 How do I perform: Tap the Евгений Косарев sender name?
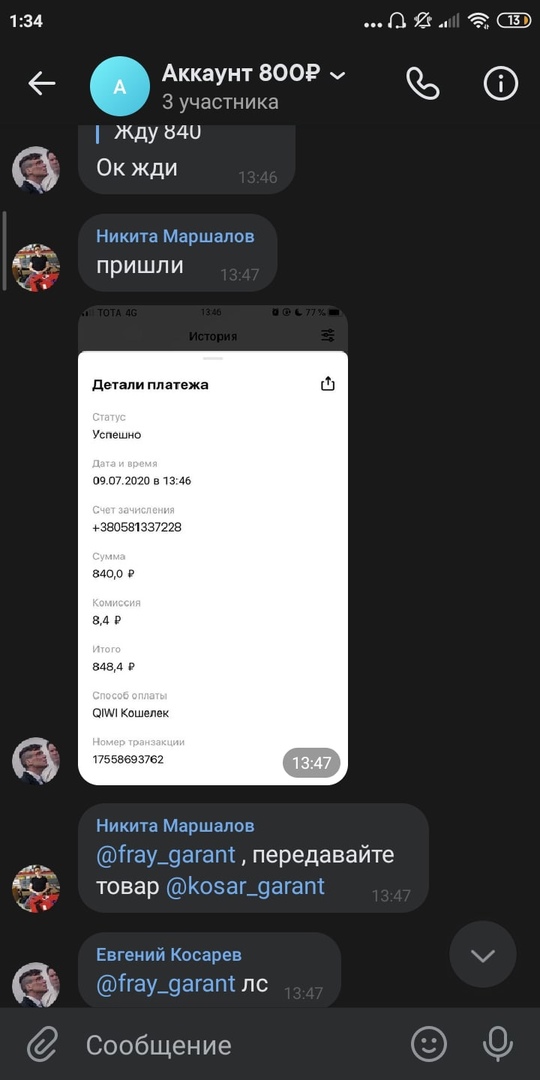(x=169, y=955)
